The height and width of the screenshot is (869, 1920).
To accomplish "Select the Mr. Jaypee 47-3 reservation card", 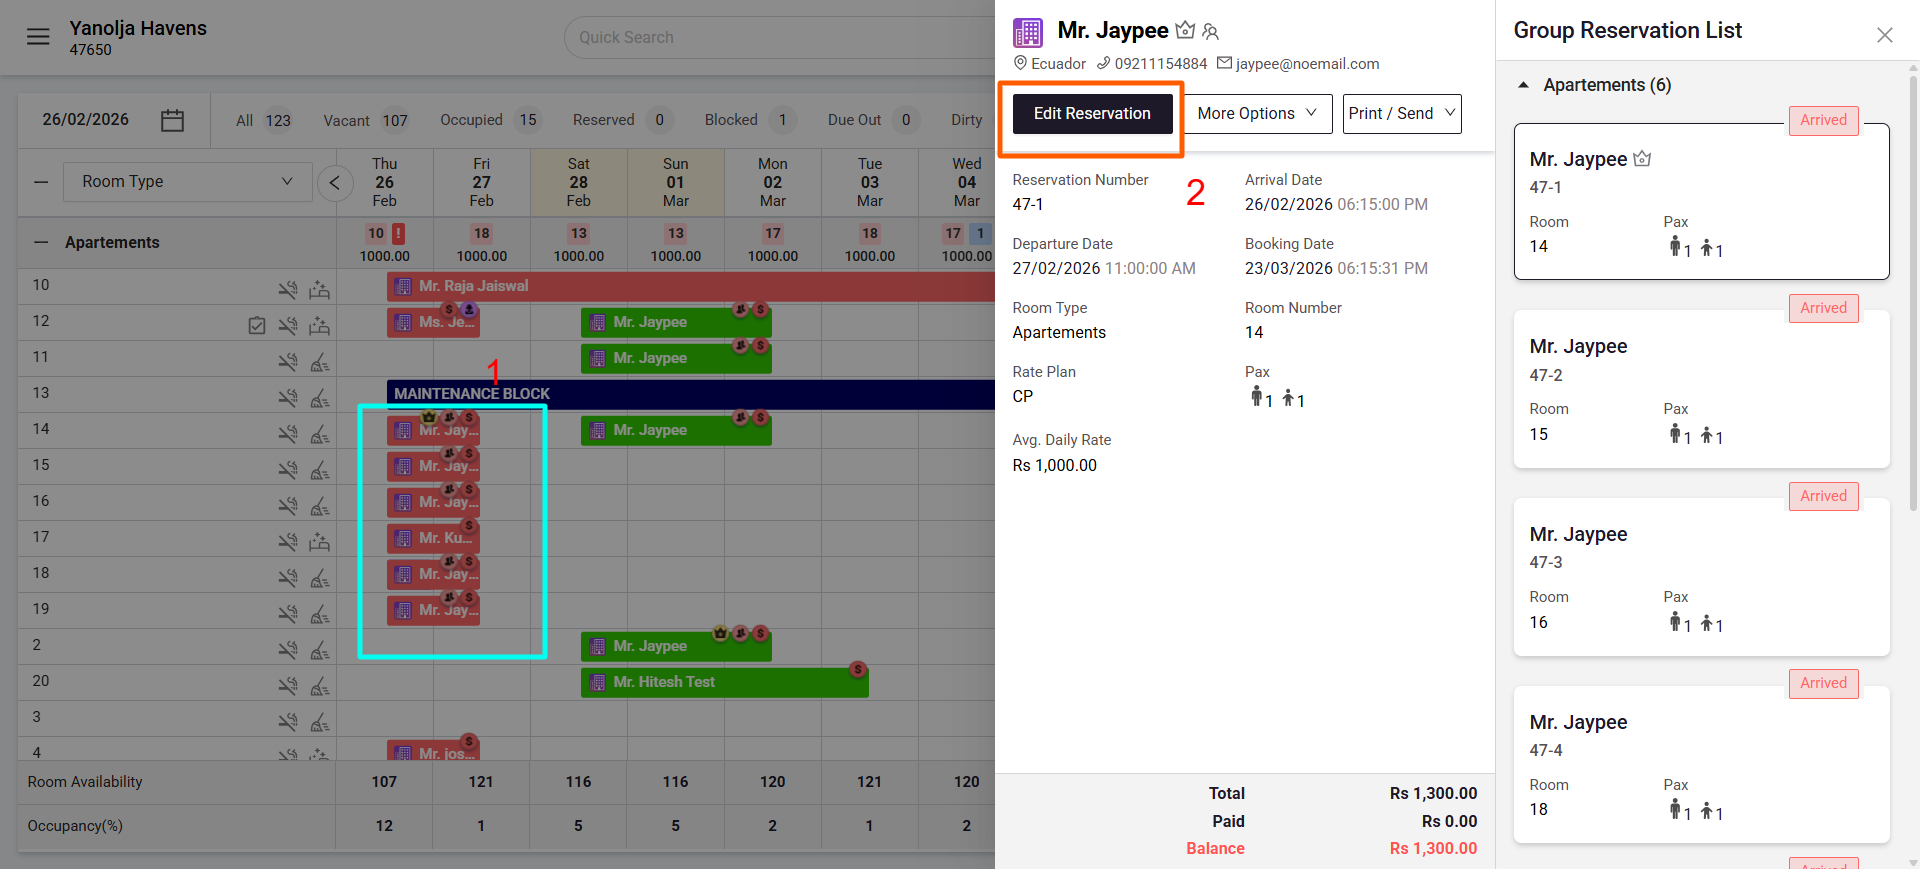I will (1701, 577).
